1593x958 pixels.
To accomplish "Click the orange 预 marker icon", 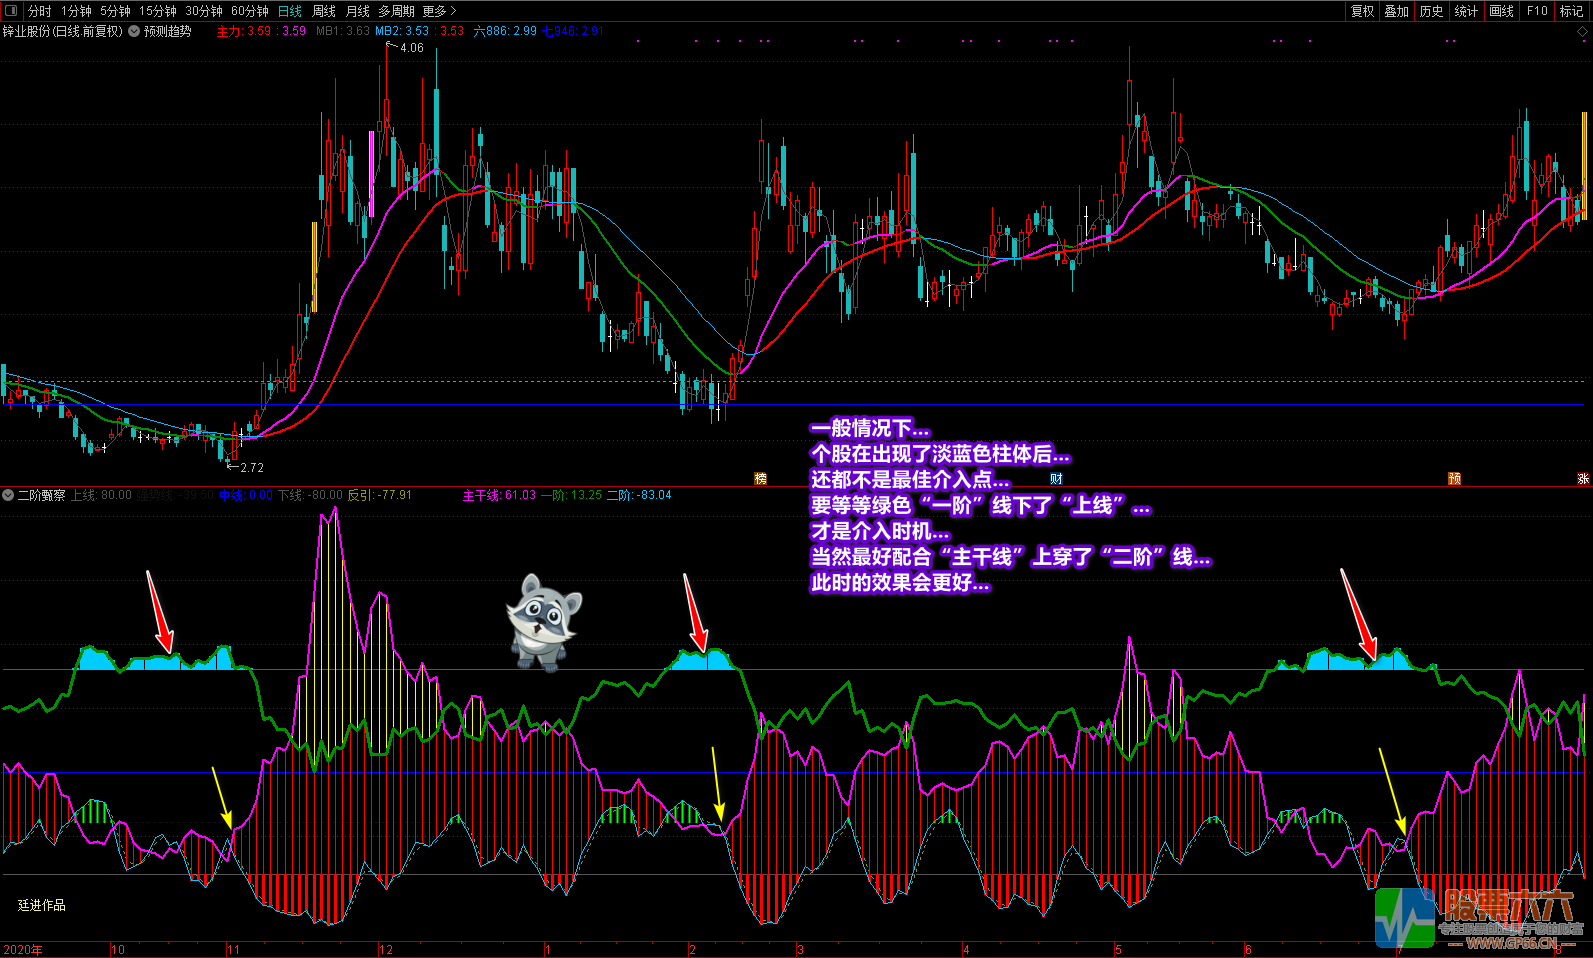I will point(1454,479).
